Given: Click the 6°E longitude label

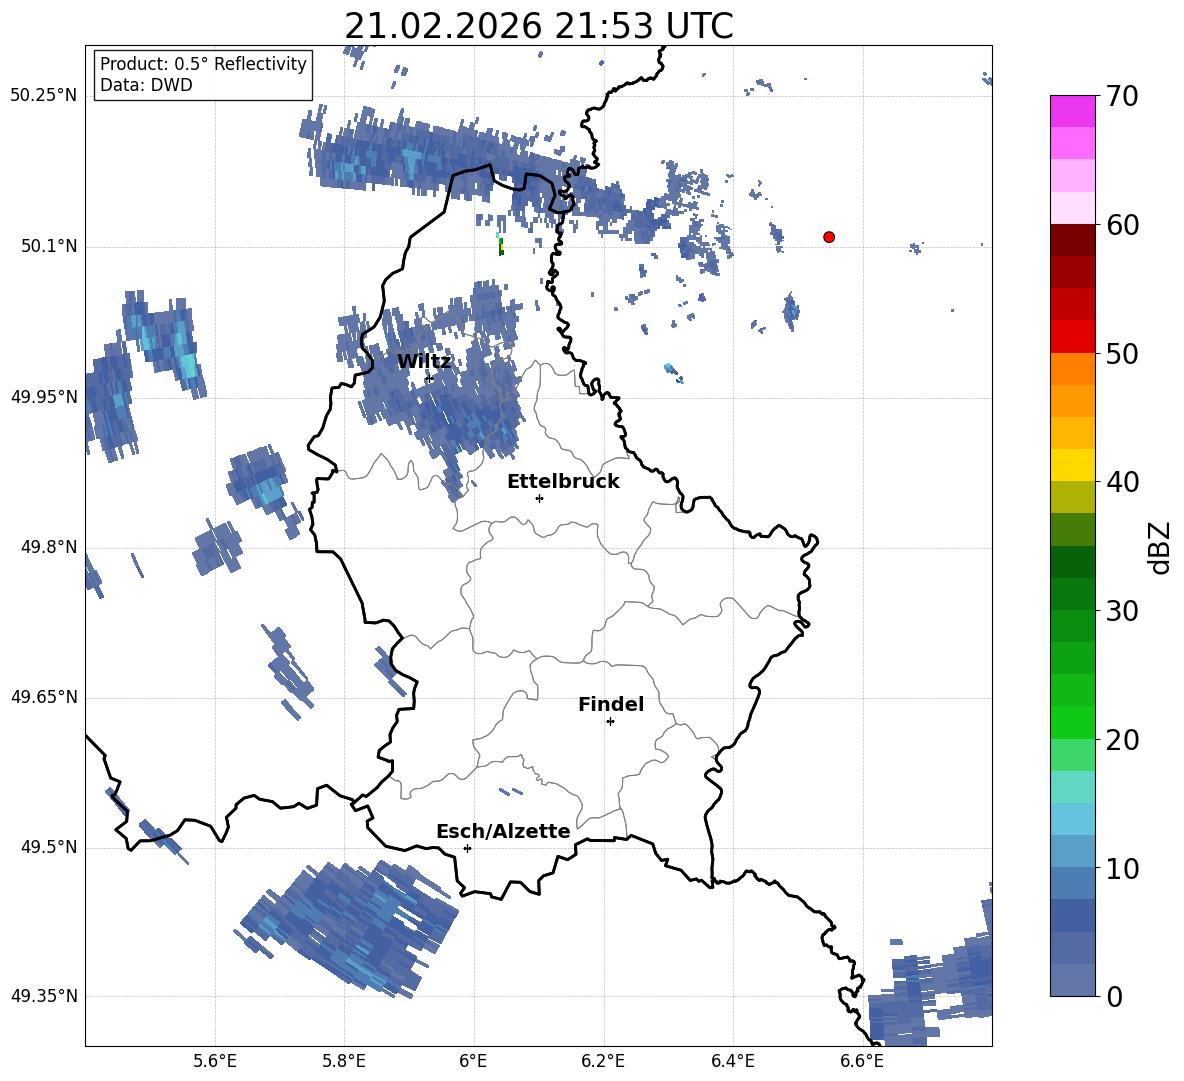Looking at the screenshot, I should [473, 1061].
